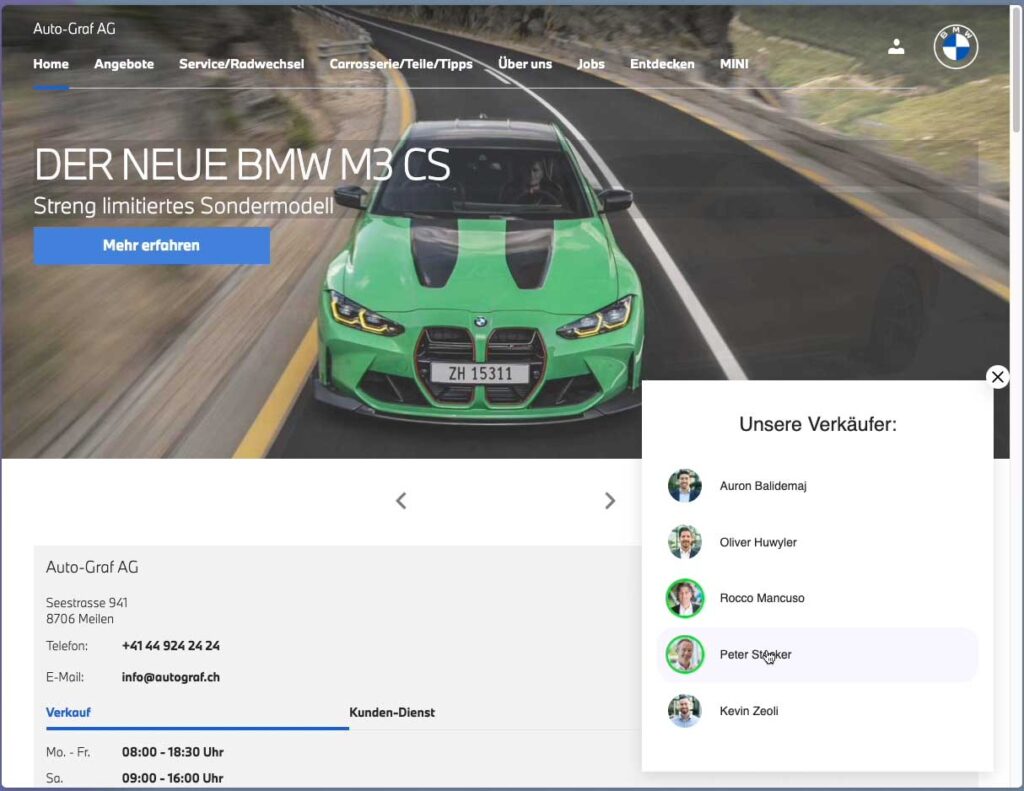Click Auron Balidemaj's avatar photo
Screen dimensions: 1024x791
tap(684, 486)
